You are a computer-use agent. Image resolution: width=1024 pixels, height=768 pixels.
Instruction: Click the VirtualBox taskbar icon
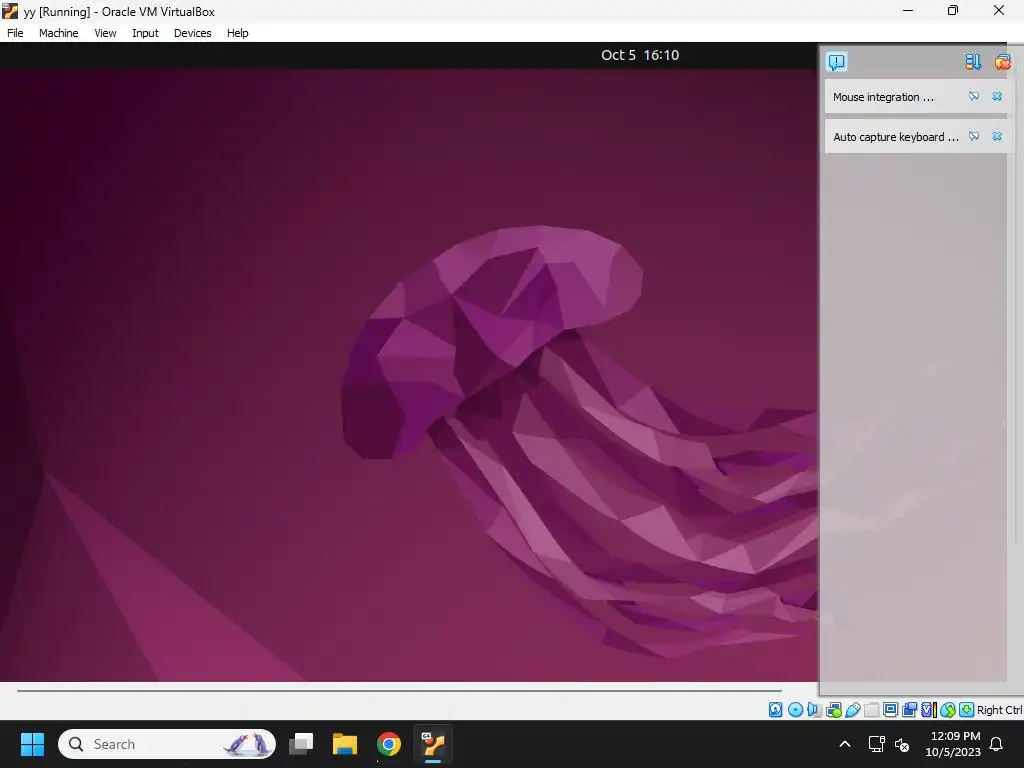coord(432,744)
